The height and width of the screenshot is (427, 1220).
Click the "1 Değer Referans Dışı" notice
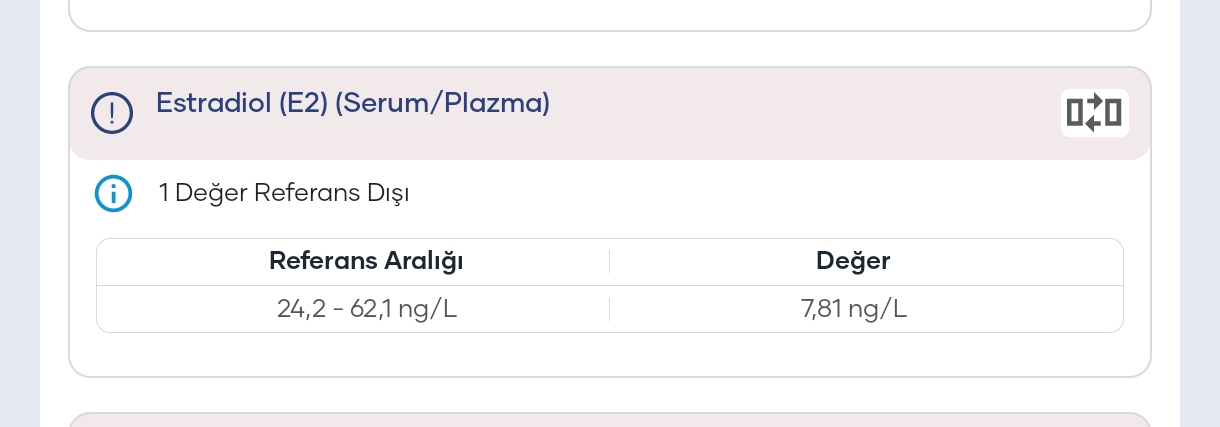284,193
